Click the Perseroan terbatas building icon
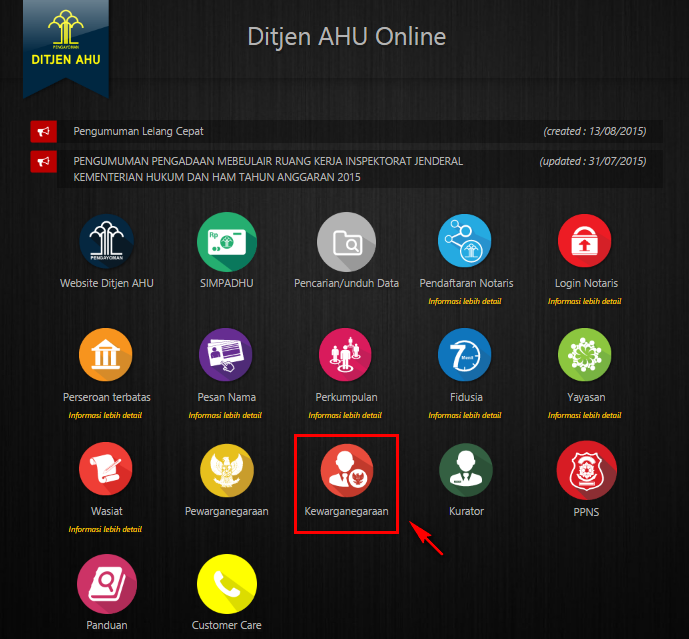This screenshot has height=639, width=689. click(x=107, y=357)
